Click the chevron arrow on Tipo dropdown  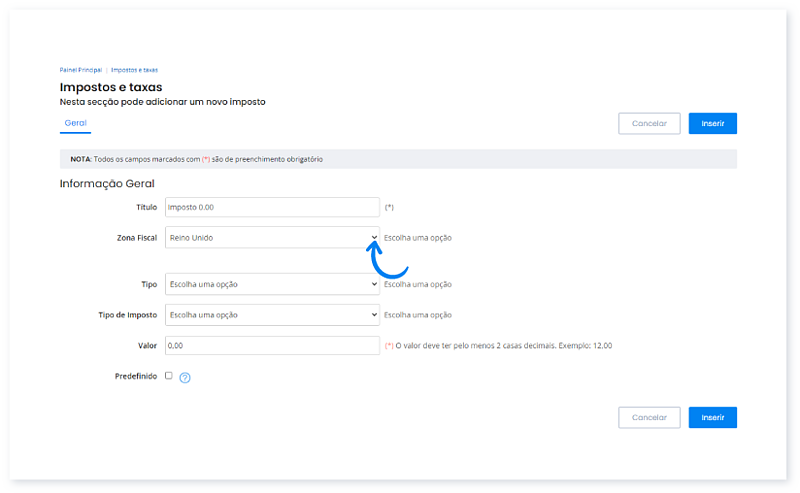point(374,284)
